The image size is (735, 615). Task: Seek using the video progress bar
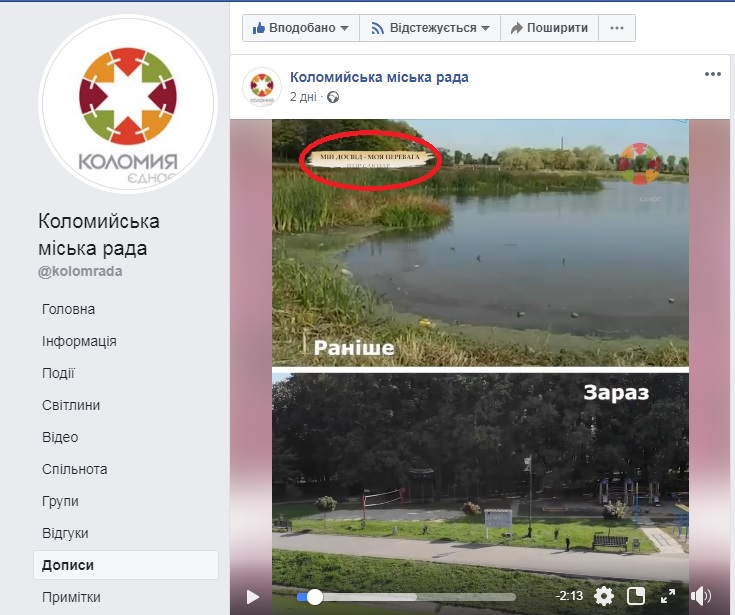pyautogui.click(x=420, y=596)
